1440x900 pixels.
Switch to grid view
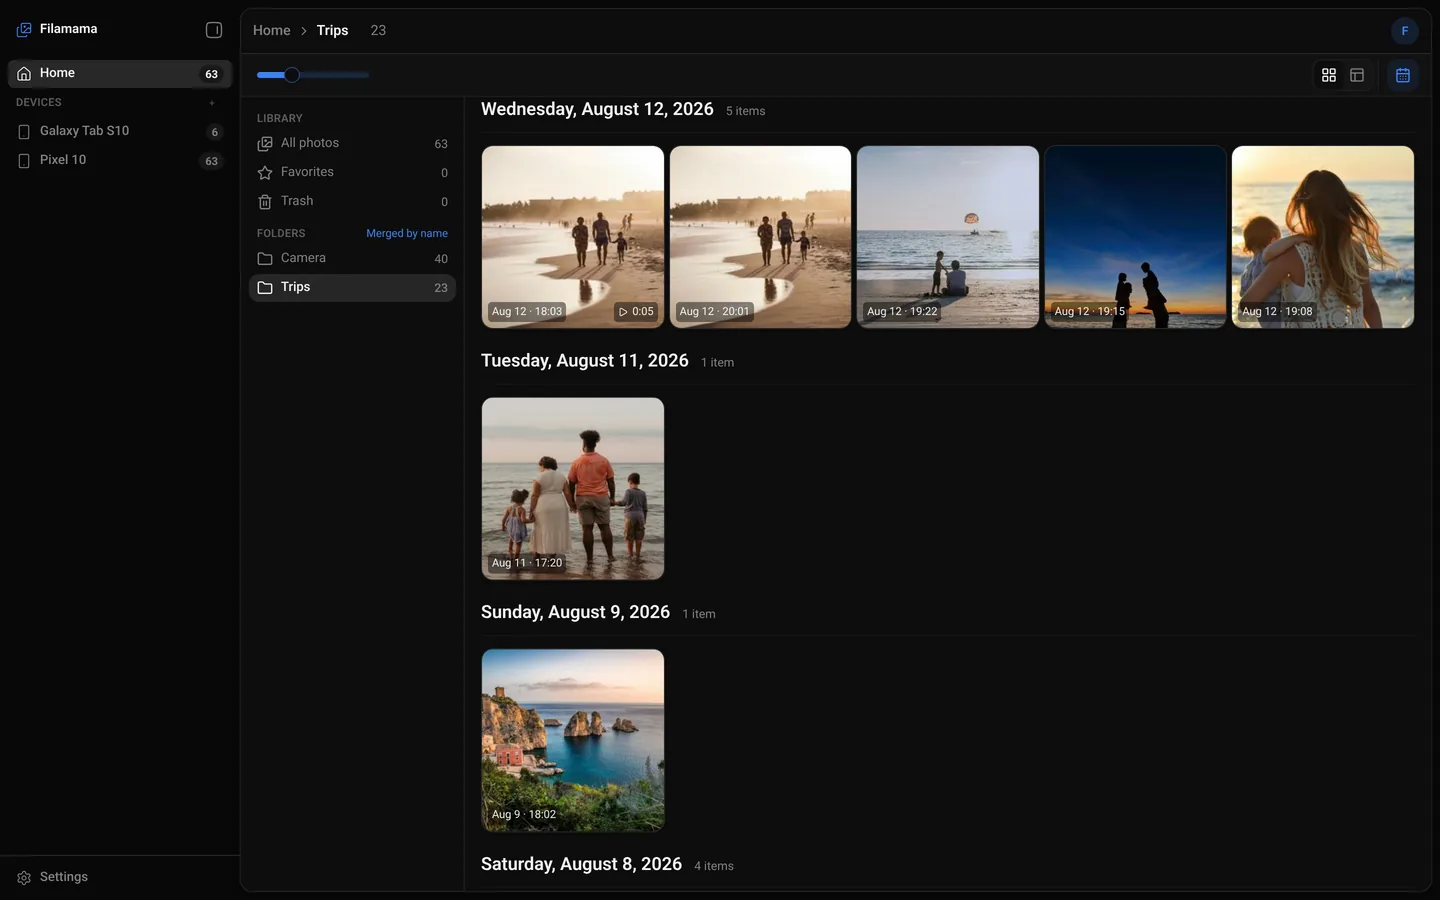point(1329,75)
